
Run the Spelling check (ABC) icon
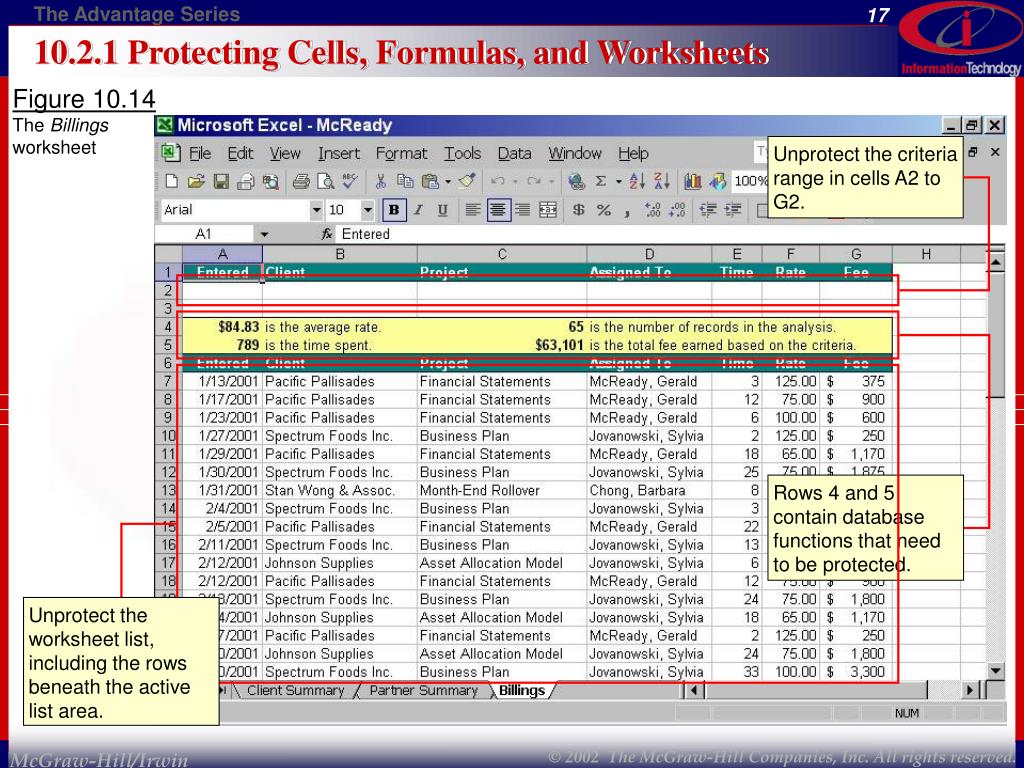(350, 181)
